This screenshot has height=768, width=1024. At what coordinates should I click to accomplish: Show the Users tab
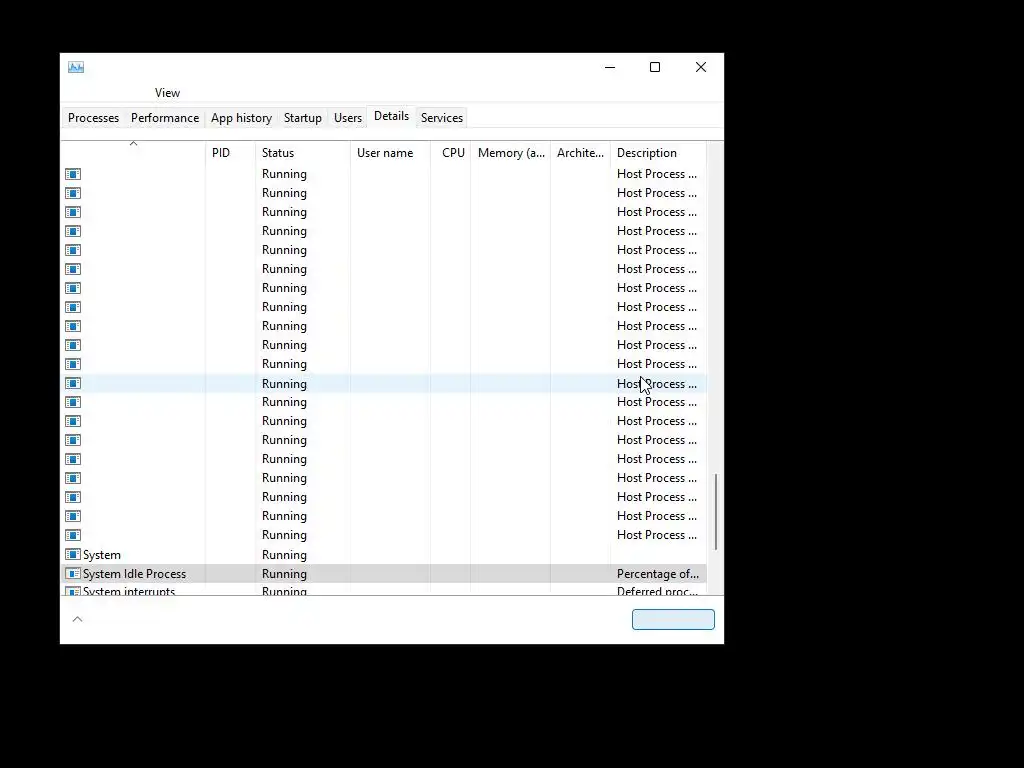pos(347,118)
